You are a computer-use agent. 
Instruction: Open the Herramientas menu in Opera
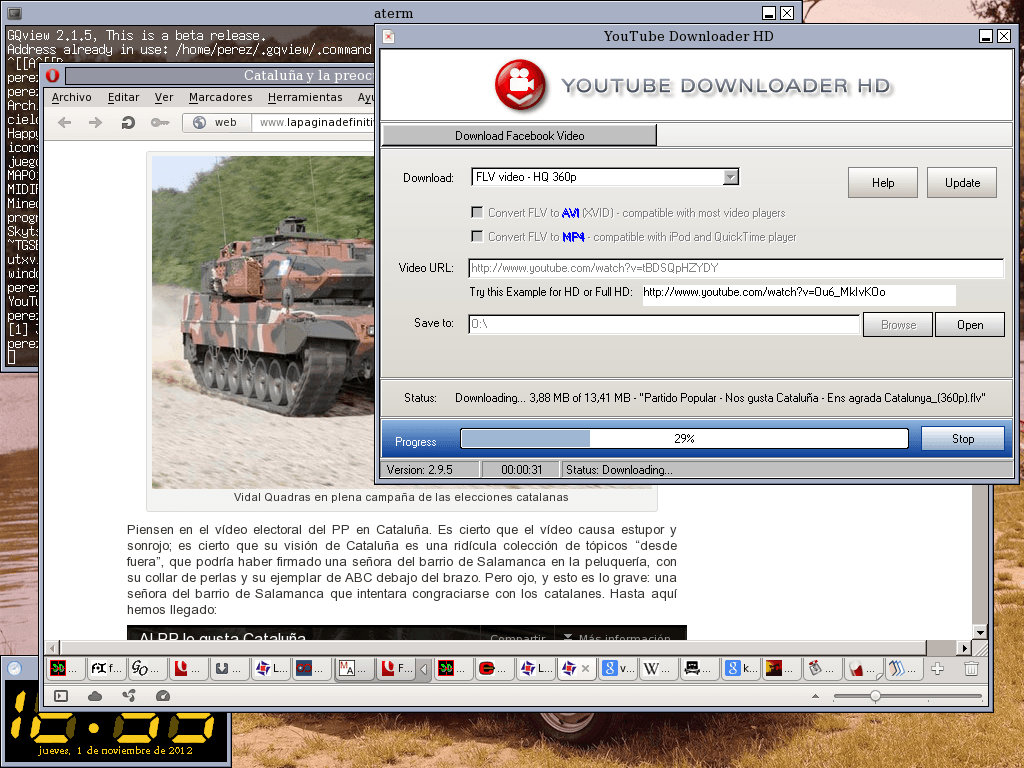pos(305,97)
